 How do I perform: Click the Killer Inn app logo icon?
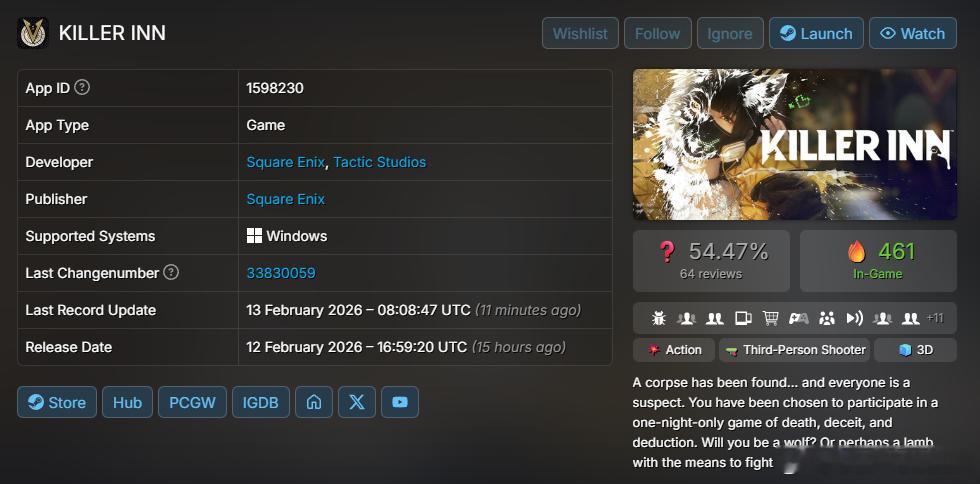[32, 33]
